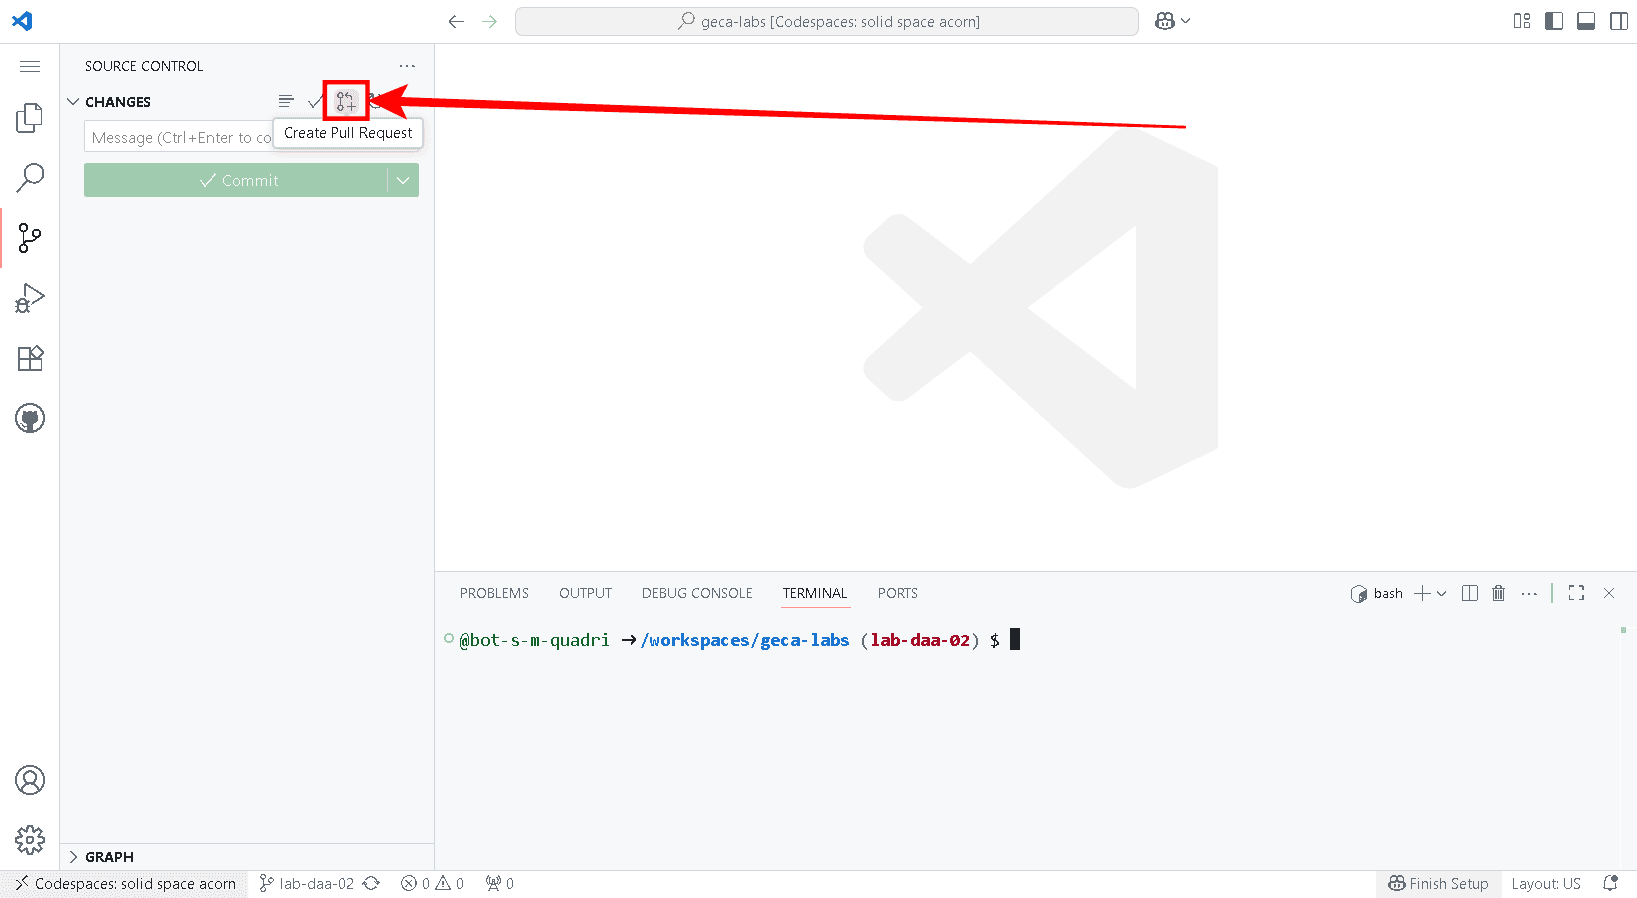Open Codespaces remote indicator in status bar
Screen dimensions: 1637x898
125,884
